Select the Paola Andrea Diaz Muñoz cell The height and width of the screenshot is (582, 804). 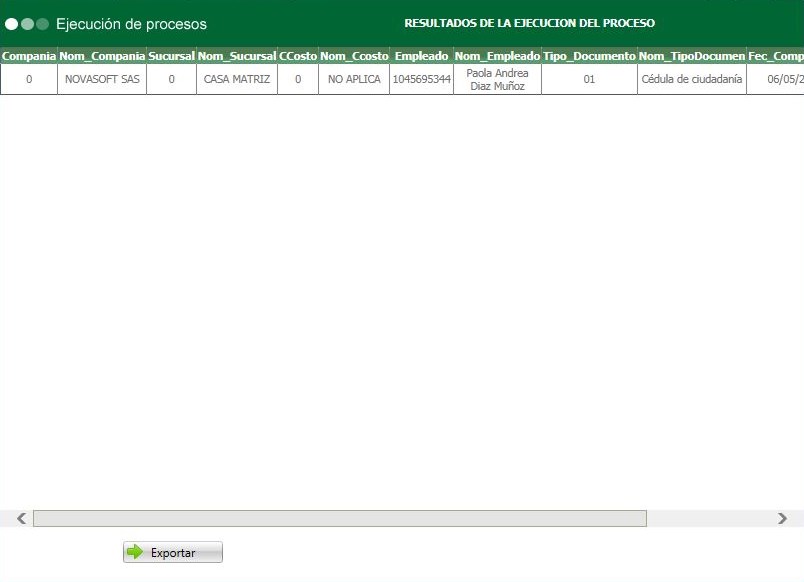497,79
